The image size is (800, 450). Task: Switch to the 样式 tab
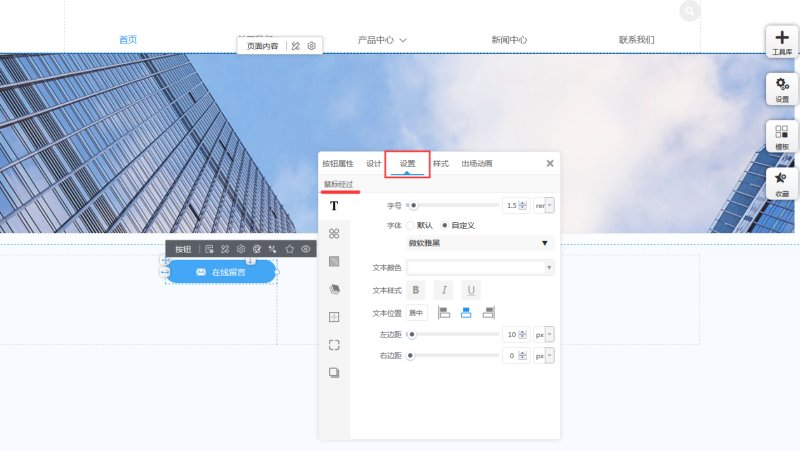440,163
